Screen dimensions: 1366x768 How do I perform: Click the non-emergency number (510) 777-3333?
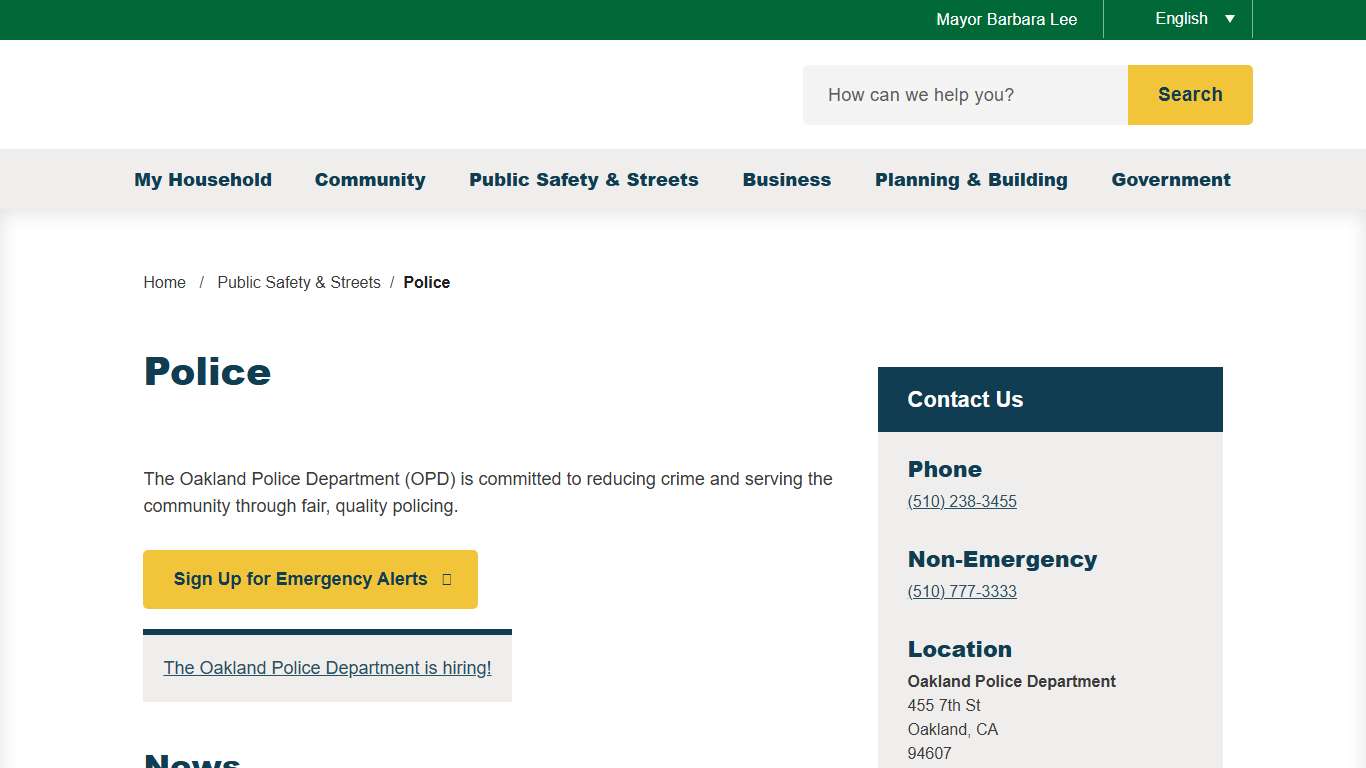pyautogui.click(x=962, y=592)
